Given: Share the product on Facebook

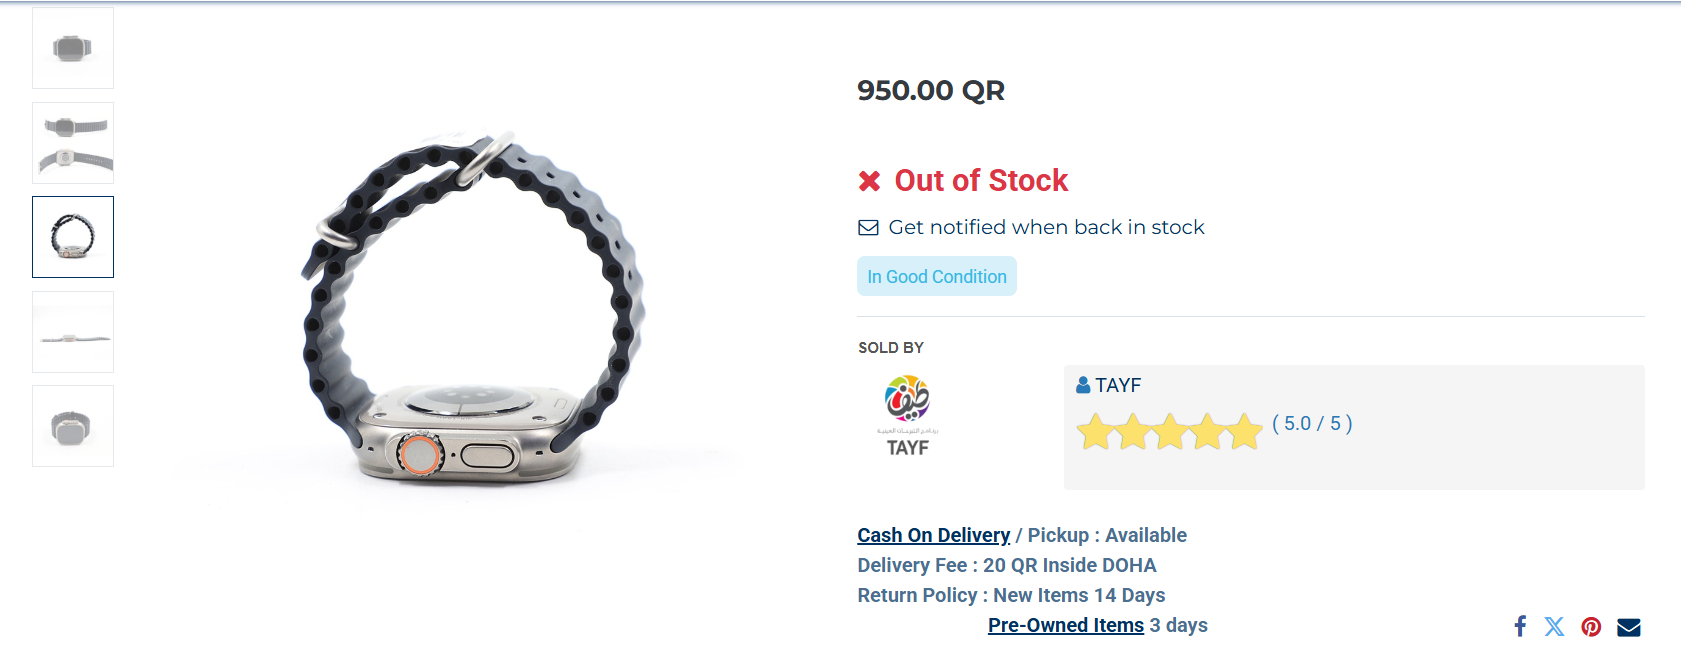Looking at the screenshot, I should 1519,626.
